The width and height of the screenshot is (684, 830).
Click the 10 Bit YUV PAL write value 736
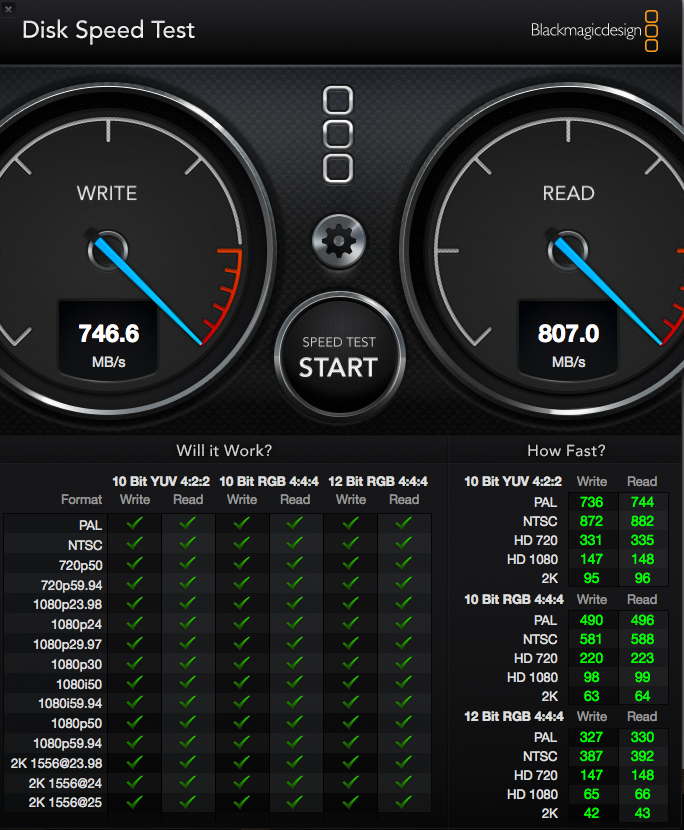pyautogui.click(x=591, y=502)
